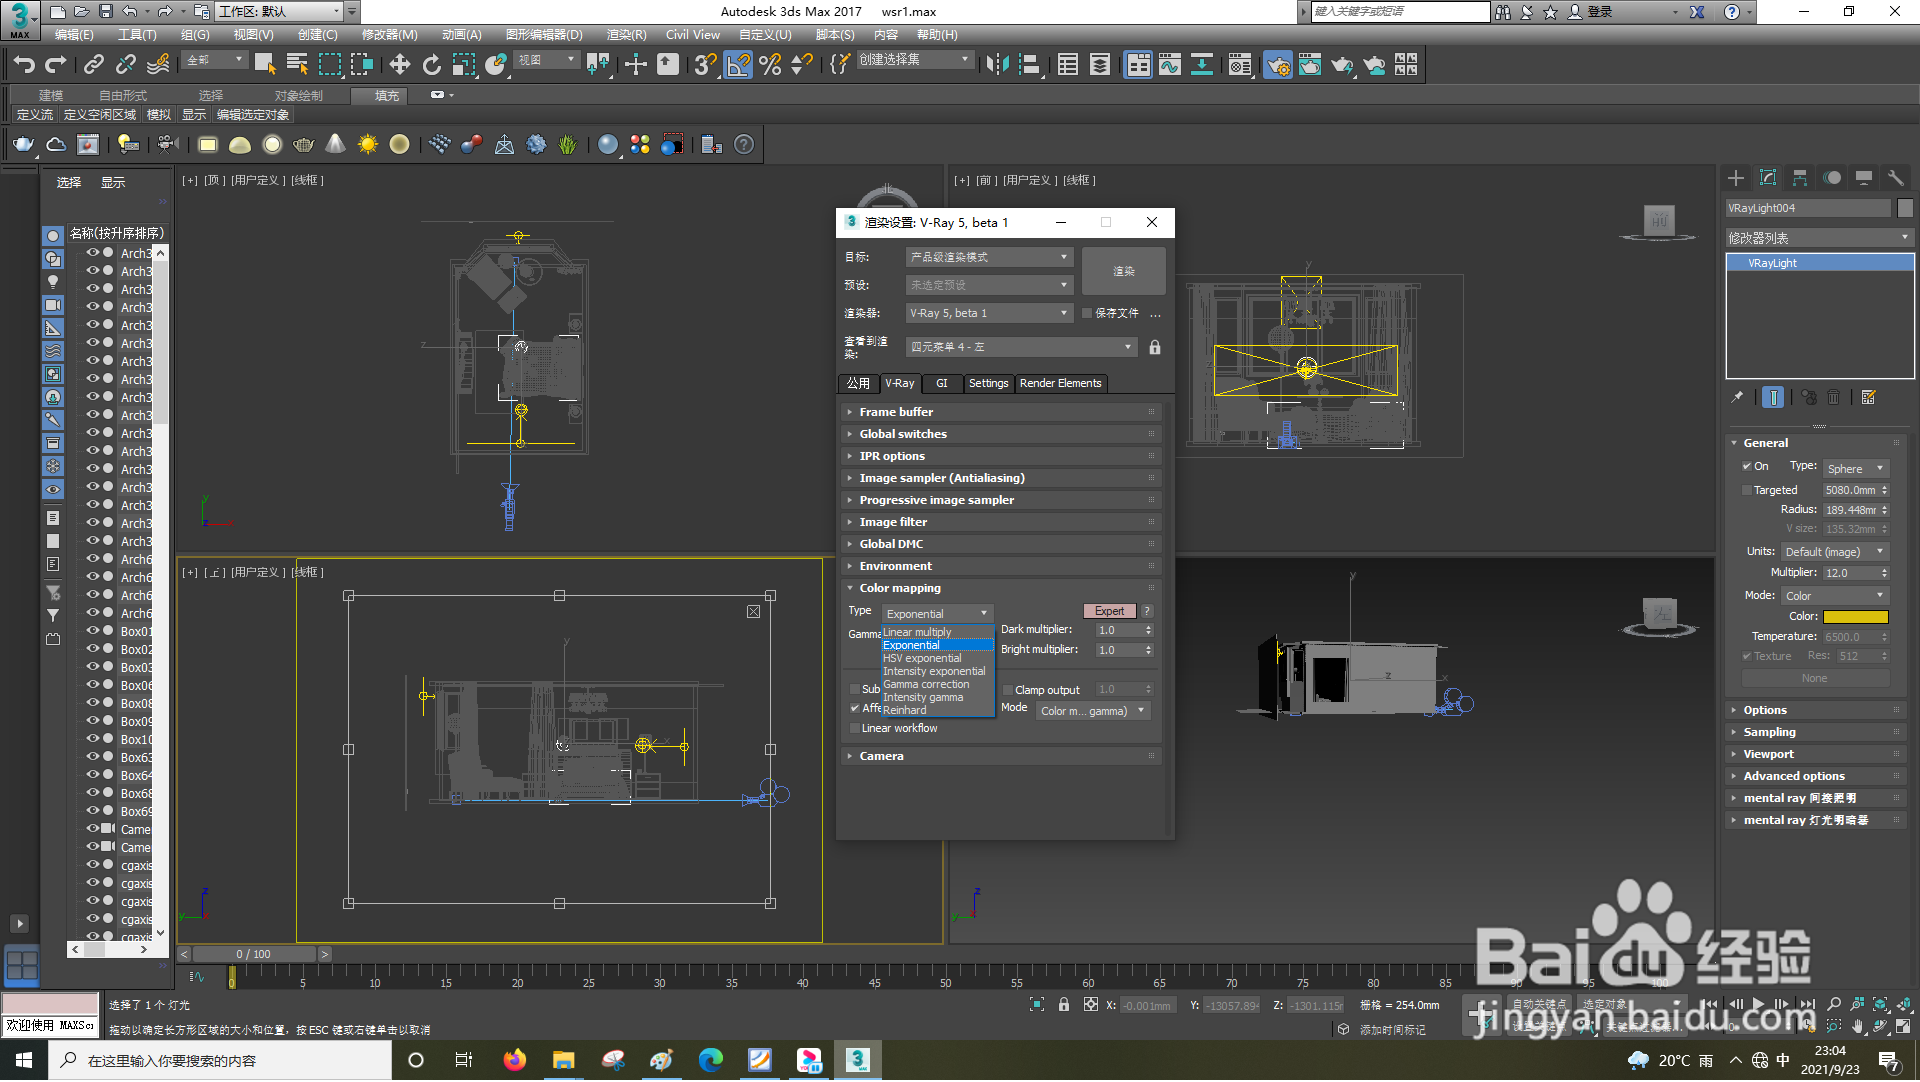Expand the Camera rollout
This screenshot has width=1920, height=1082.
[x=1000, y=756]
